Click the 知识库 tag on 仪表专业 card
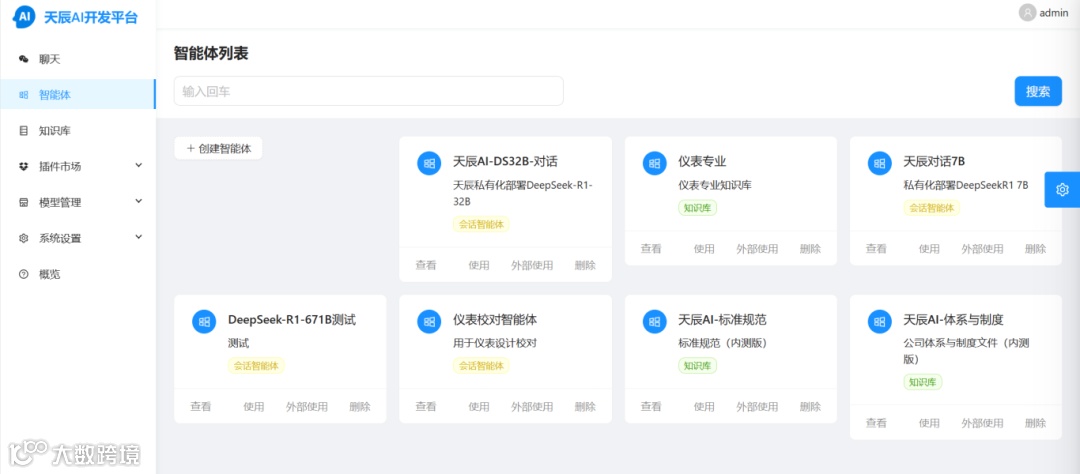 pos(697,207)
